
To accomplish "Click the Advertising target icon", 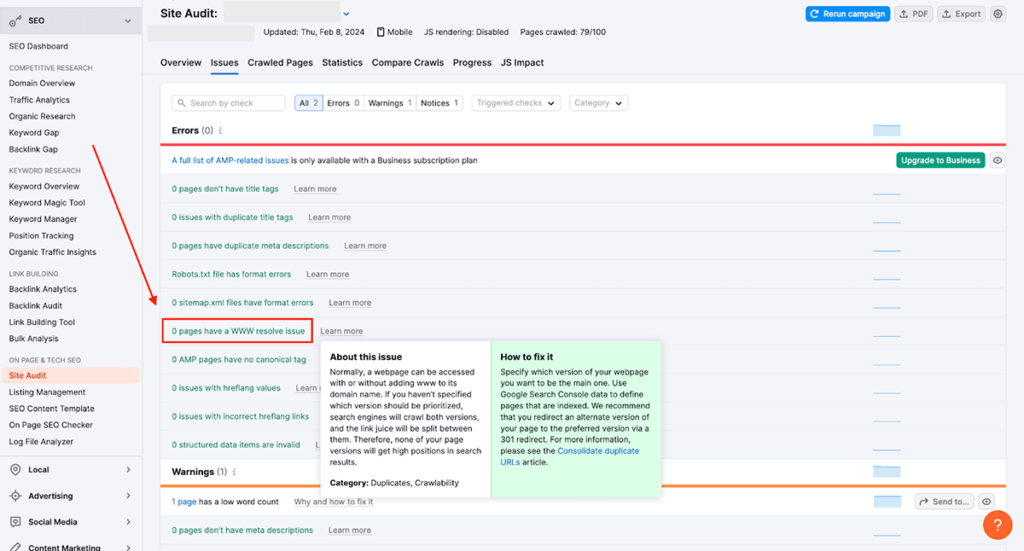I will coord(16,496).
